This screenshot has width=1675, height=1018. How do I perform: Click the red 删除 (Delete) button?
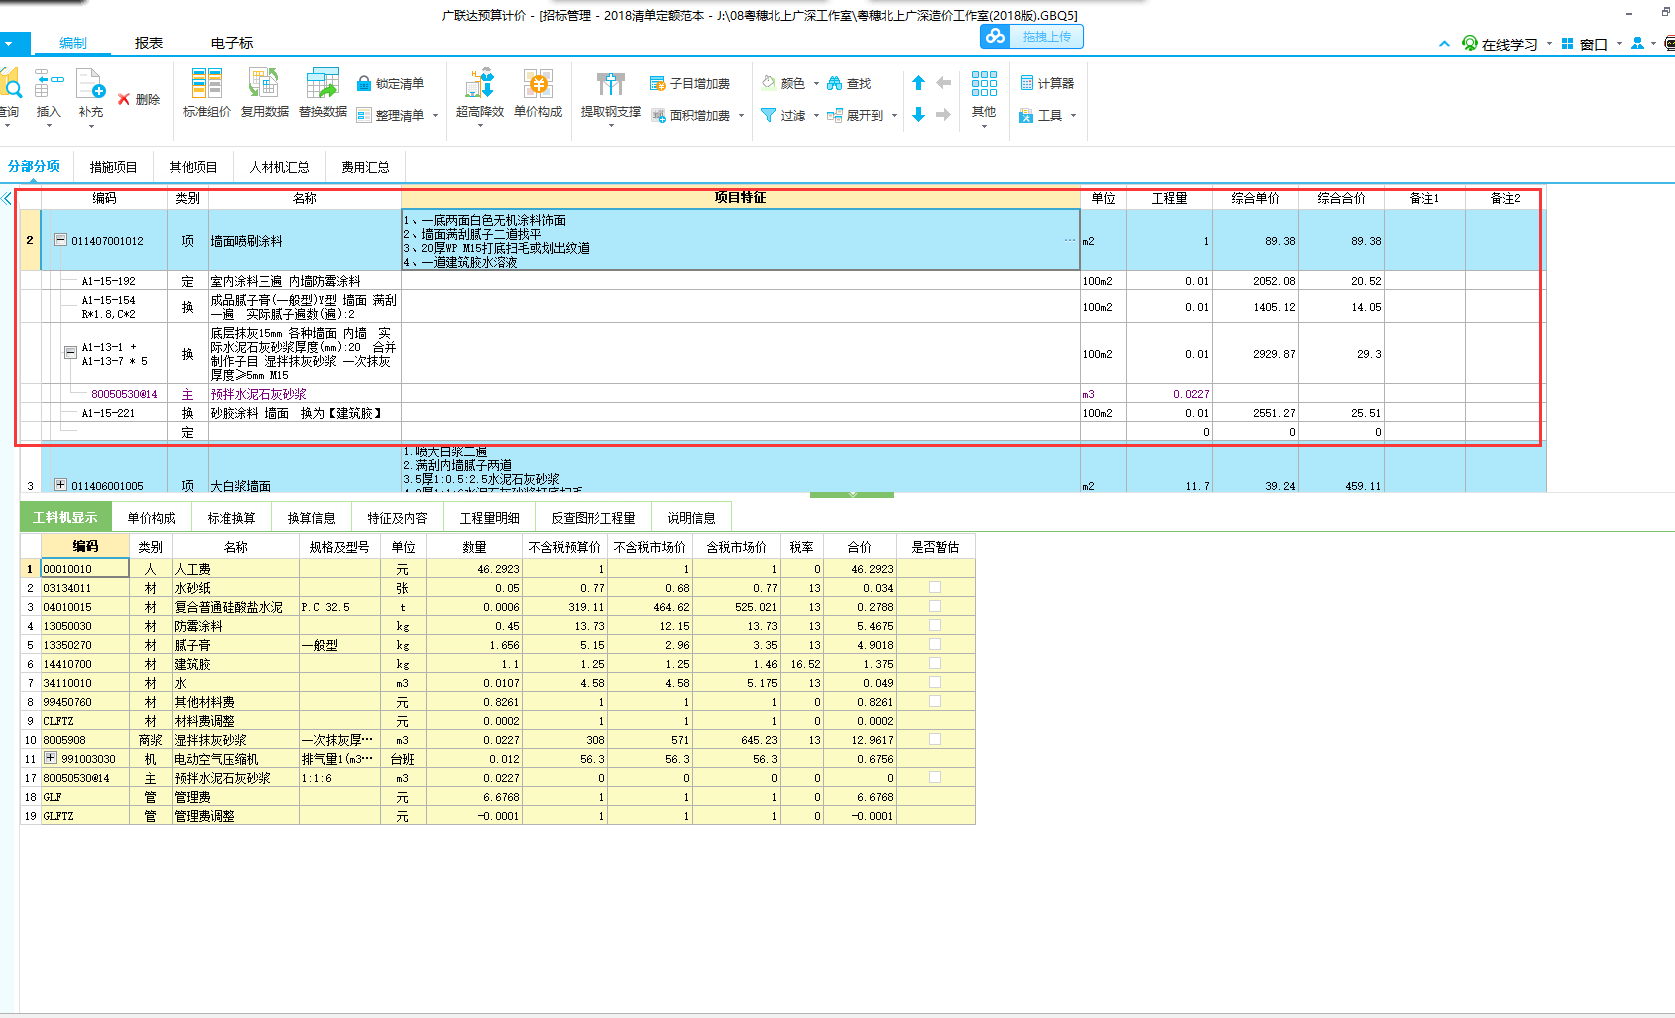tap(139, 99)
